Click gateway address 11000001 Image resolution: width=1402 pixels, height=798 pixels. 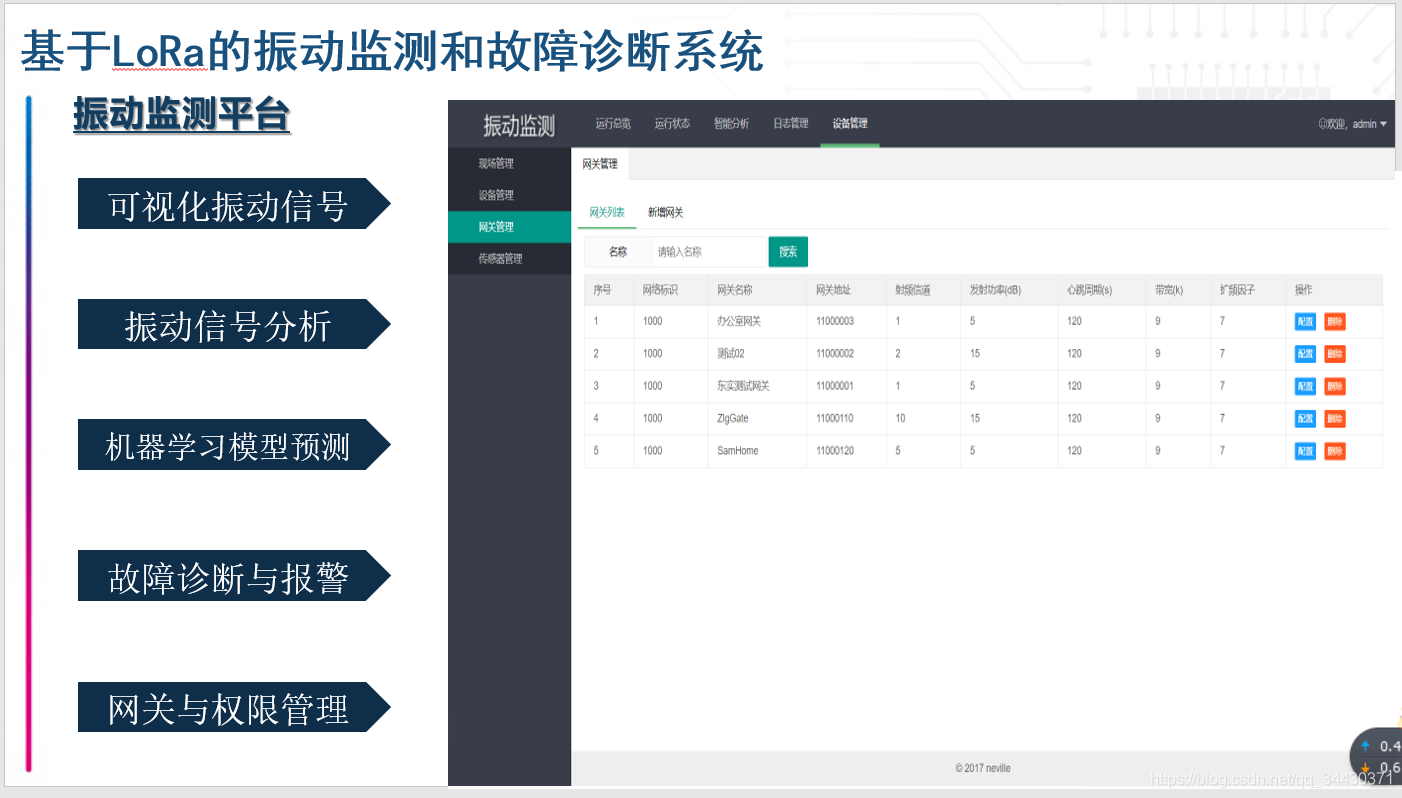(x=835, y=386)
